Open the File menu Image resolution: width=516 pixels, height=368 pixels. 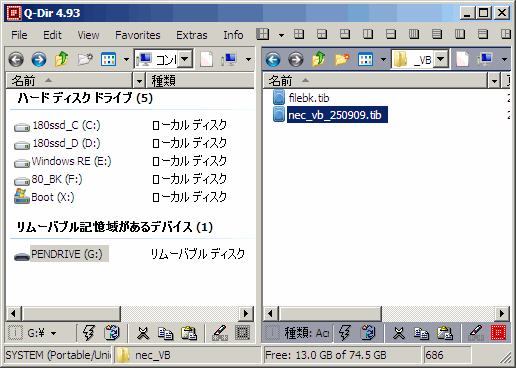coord(19,35)
